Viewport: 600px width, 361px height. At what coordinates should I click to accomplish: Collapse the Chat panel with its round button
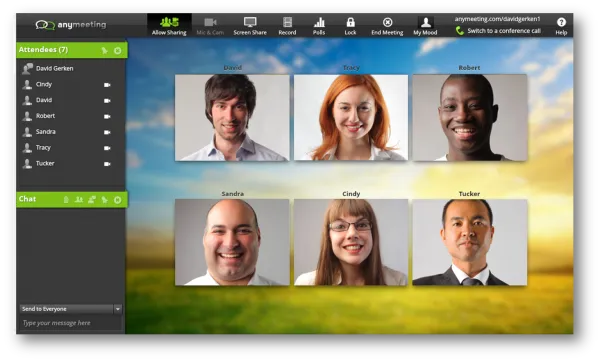coord(117,200)
